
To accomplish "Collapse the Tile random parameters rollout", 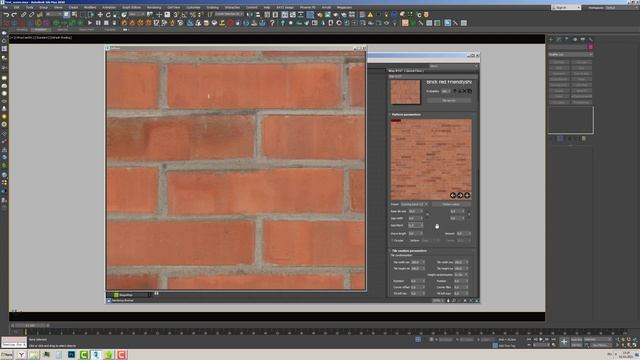I will 409,251.
